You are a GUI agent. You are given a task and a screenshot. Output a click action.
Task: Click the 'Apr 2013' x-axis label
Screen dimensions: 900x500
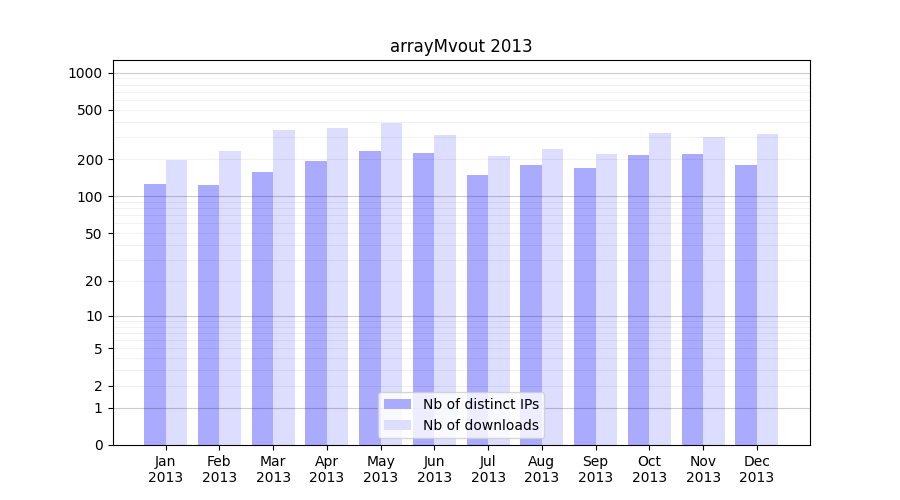327,469
